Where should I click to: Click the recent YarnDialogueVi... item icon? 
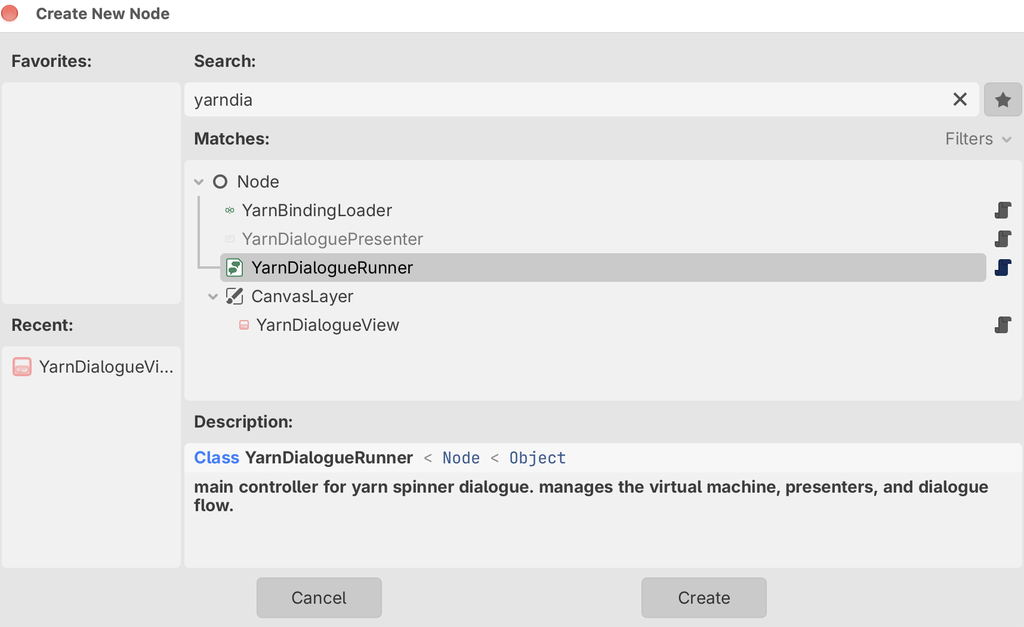click(22, 367)
